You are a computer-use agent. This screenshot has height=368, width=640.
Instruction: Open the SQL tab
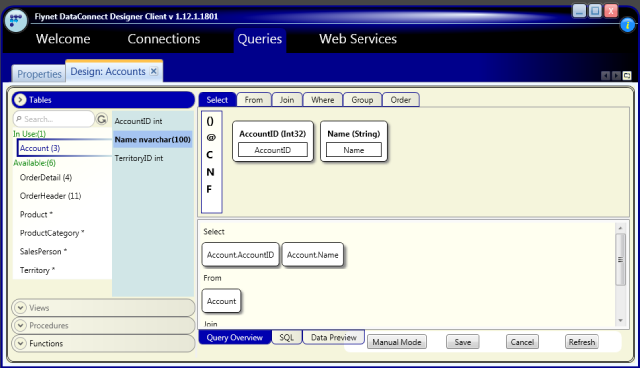[x=287, y=338]
